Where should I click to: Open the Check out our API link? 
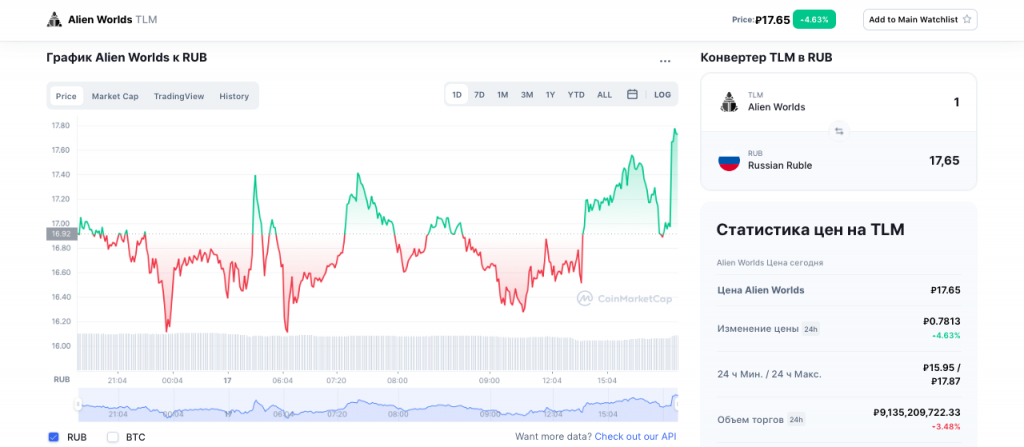pos(635,437)
